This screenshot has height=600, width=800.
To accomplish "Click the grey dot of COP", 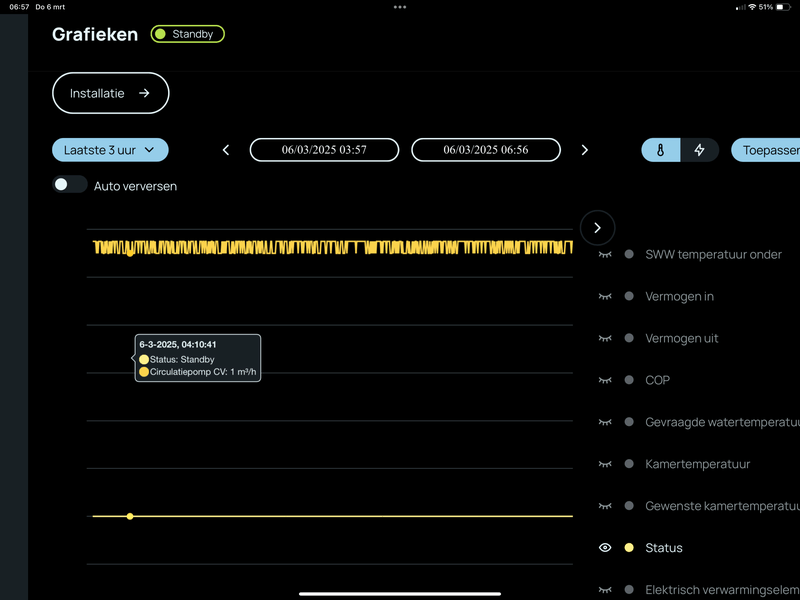I will click(629, 380).
